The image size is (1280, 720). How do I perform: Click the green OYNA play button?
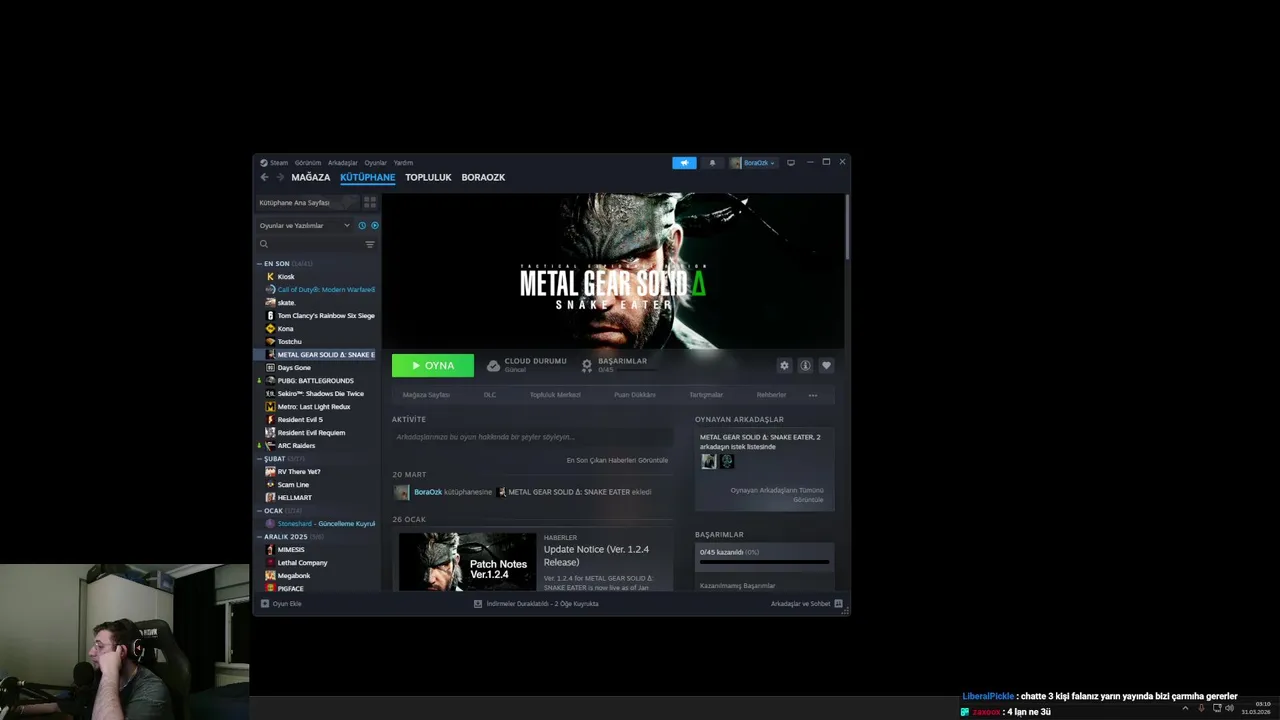tap(433, 366)
